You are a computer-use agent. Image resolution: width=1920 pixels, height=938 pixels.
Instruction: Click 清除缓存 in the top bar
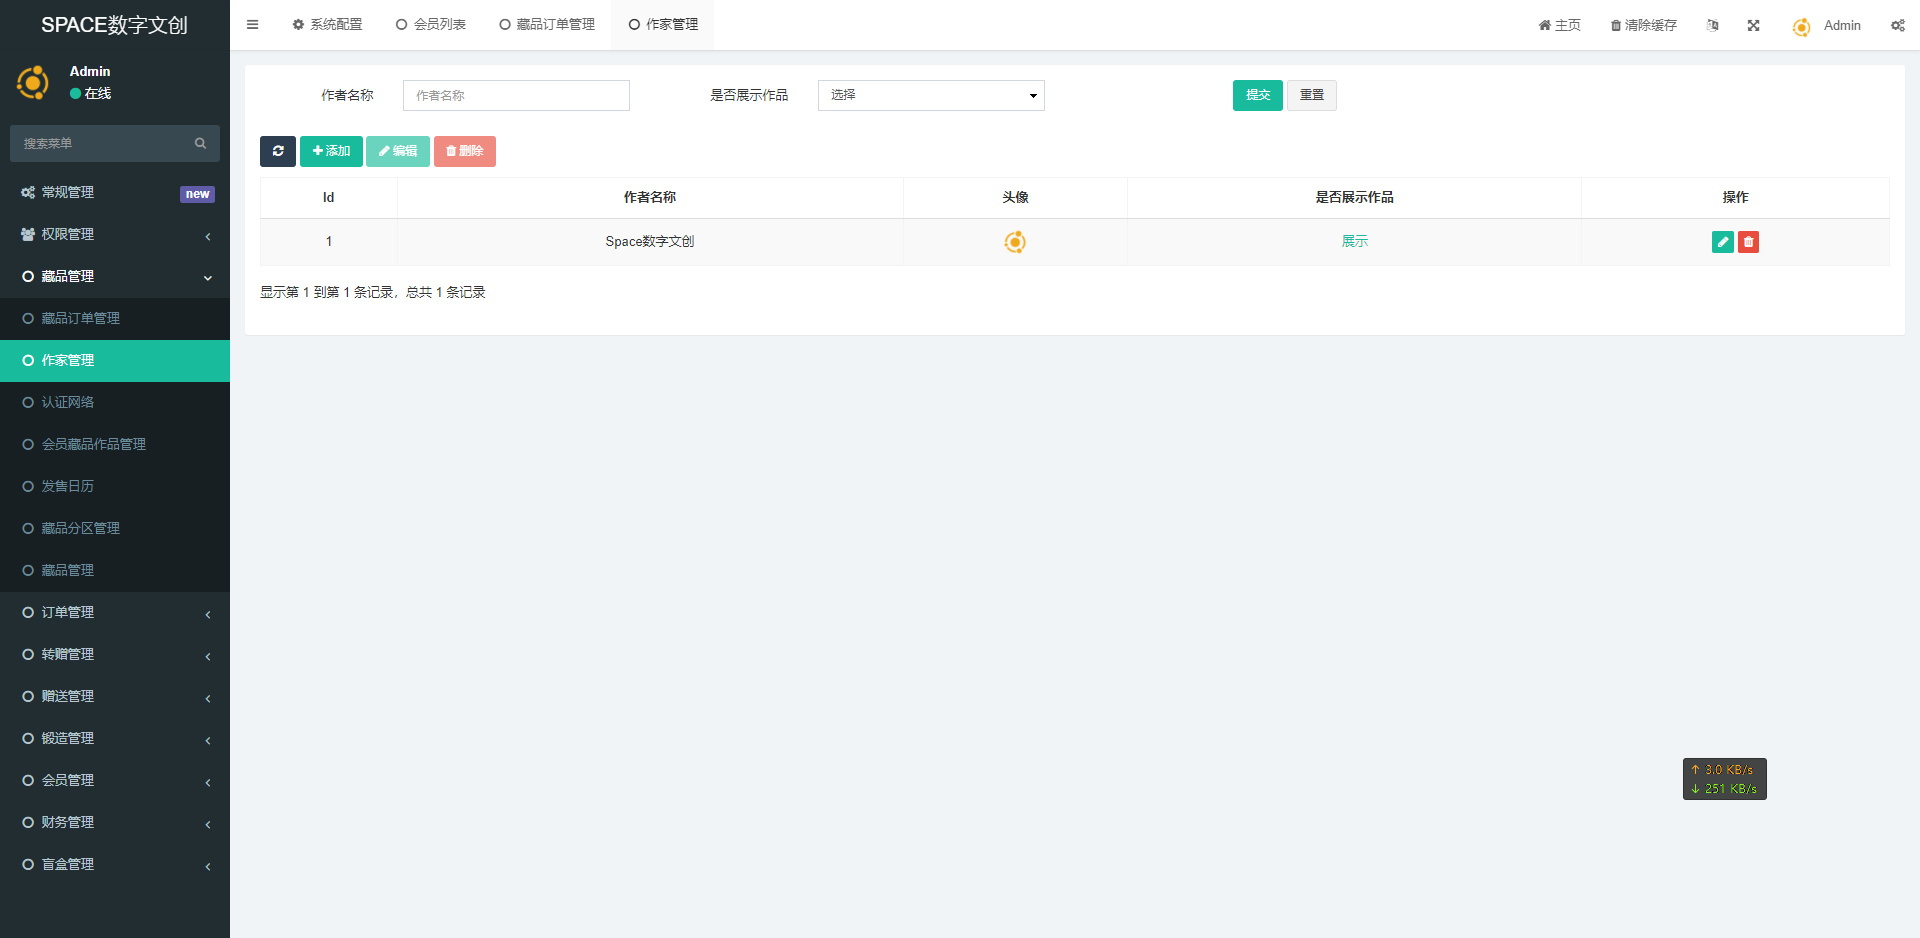(1643, 26)
